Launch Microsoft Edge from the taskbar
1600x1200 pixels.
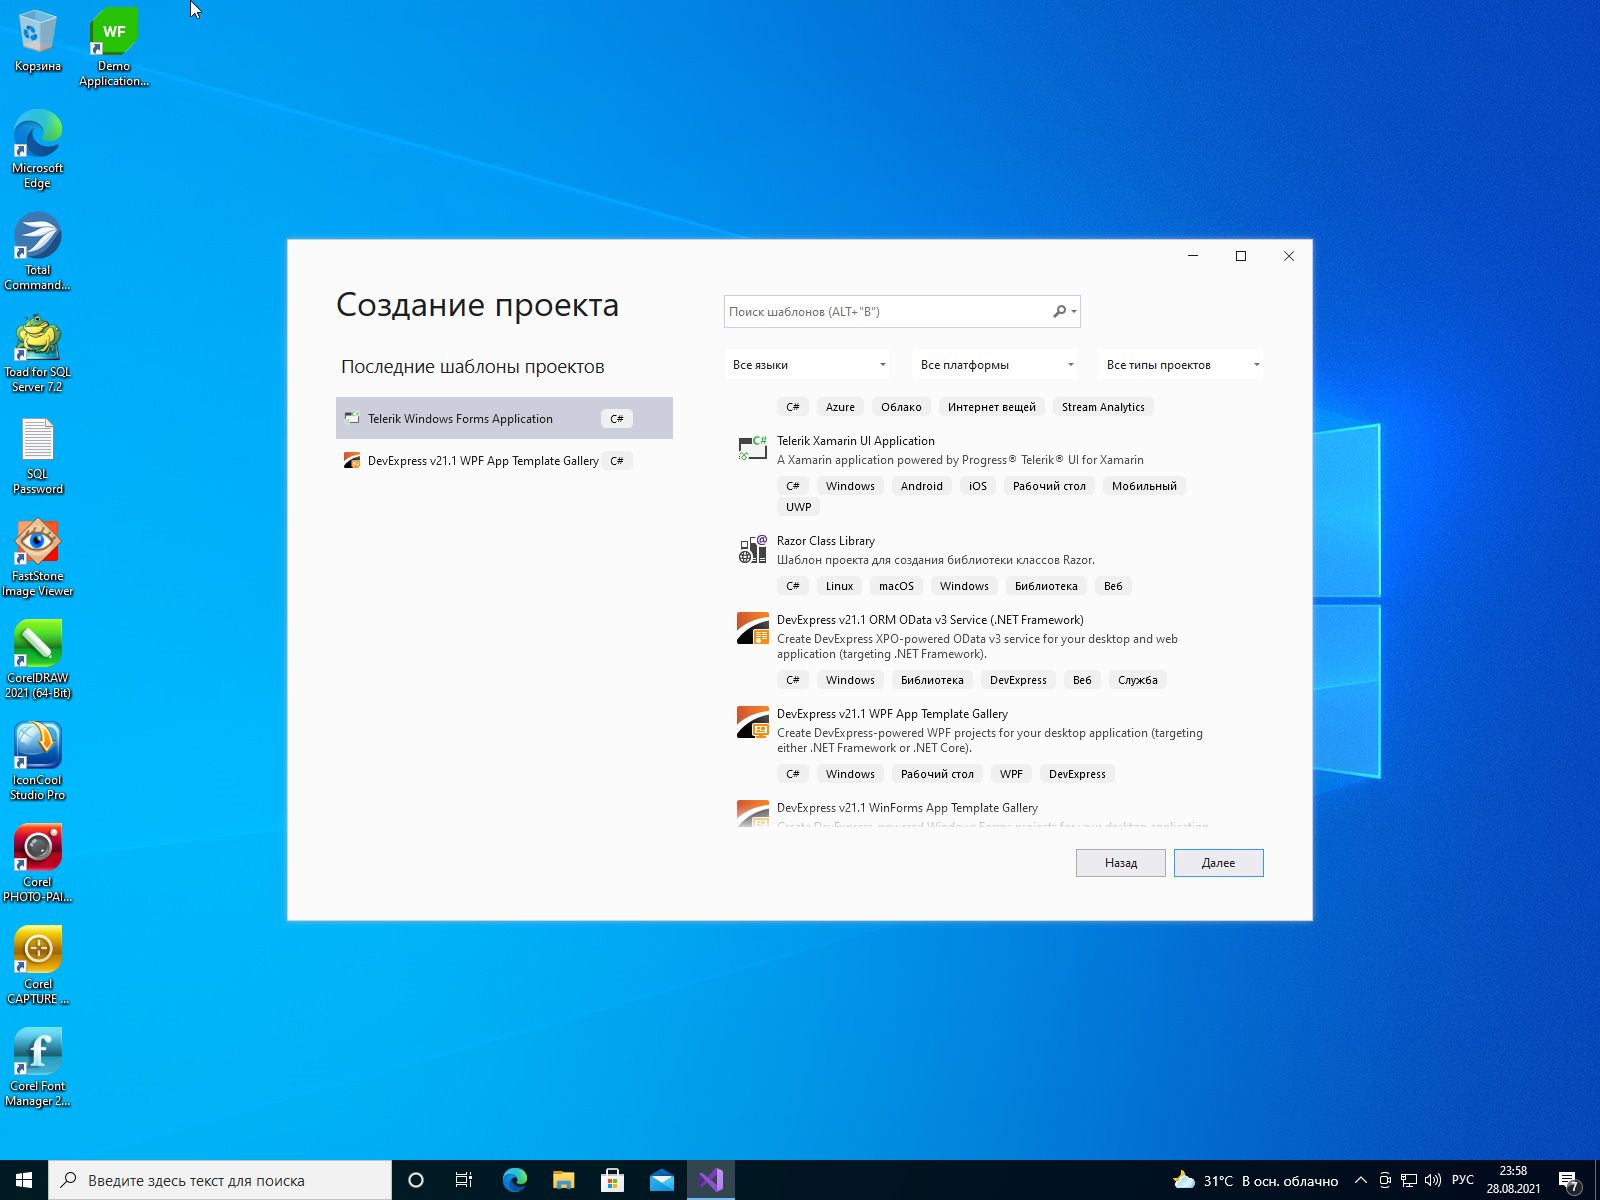coord(514,1180)
